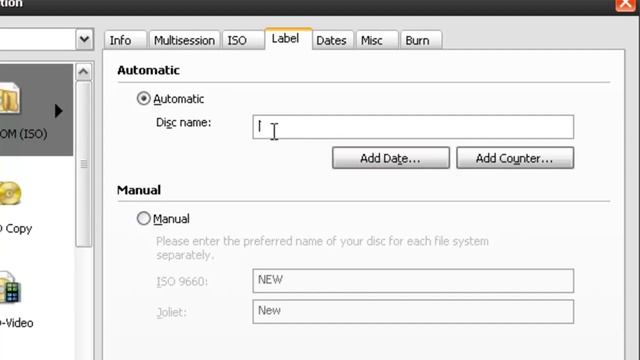Click into the Disc name field
640x360 pixels.
pos(413,127)
